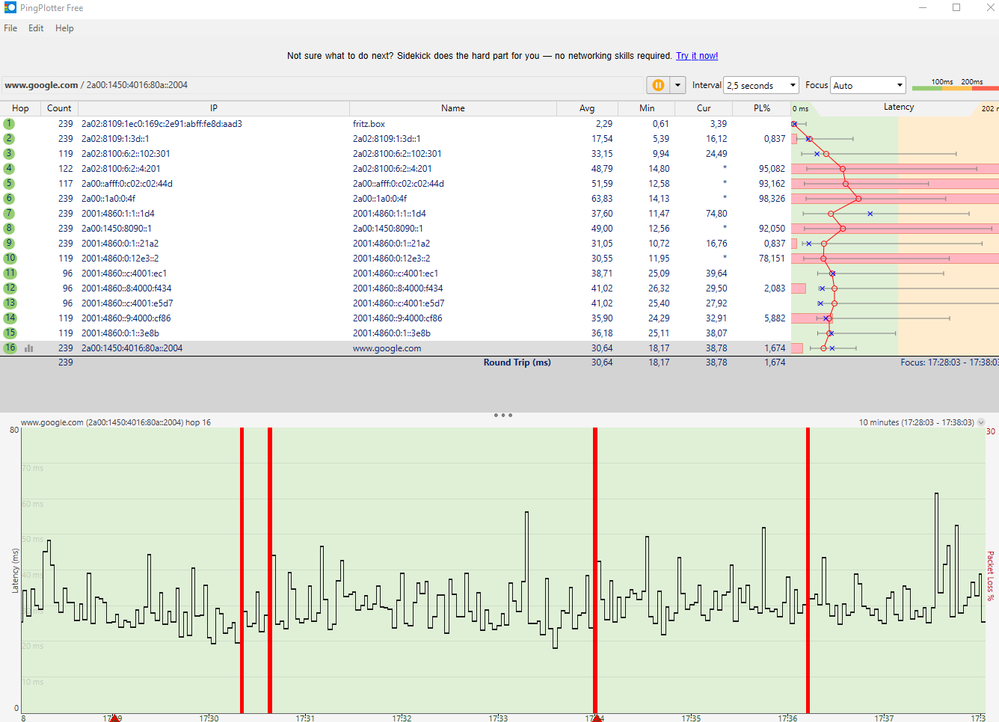Select hop 12 green circle icon

pyautogui.click(x=9, y=288)
